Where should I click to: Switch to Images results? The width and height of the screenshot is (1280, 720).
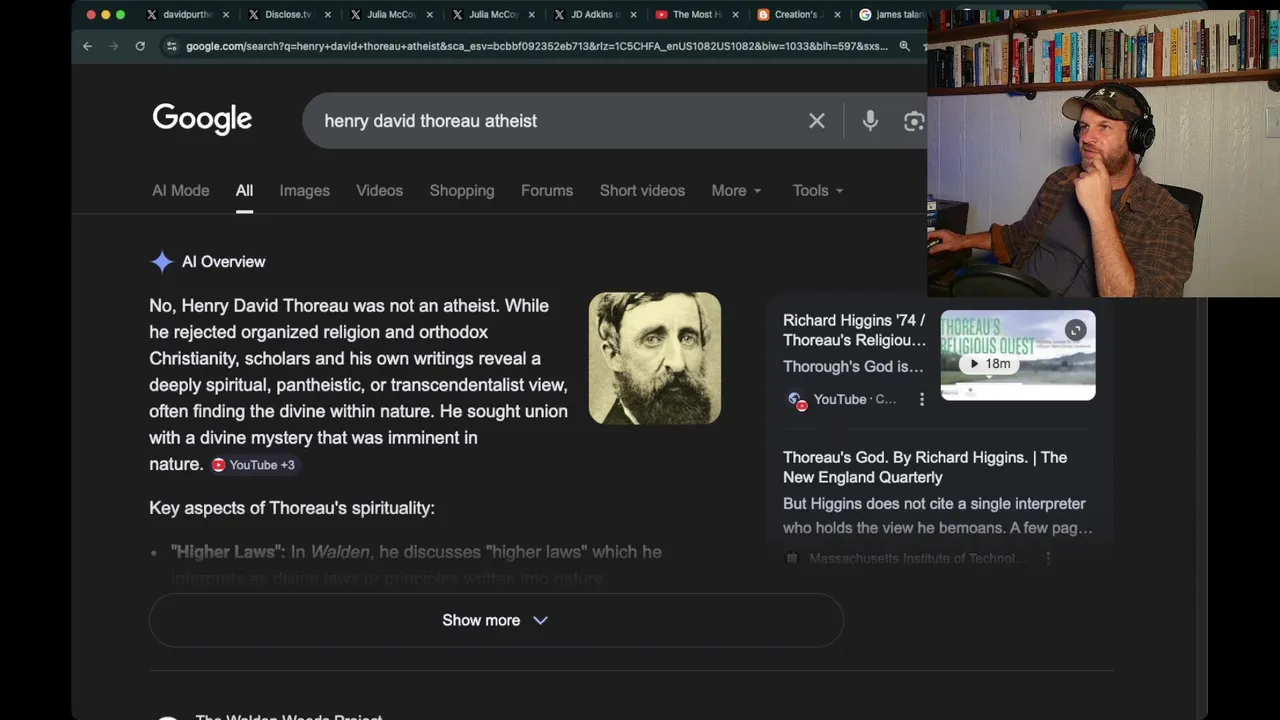coord(304,190)
